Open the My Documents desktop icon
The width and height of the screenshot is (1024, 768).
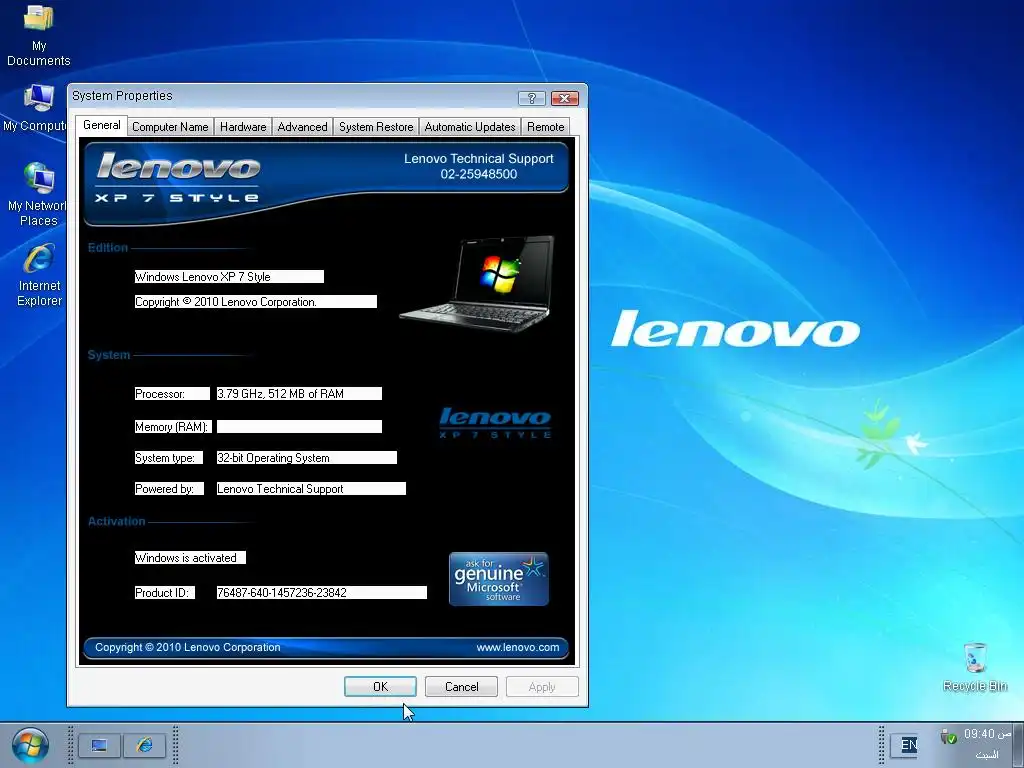39,35
